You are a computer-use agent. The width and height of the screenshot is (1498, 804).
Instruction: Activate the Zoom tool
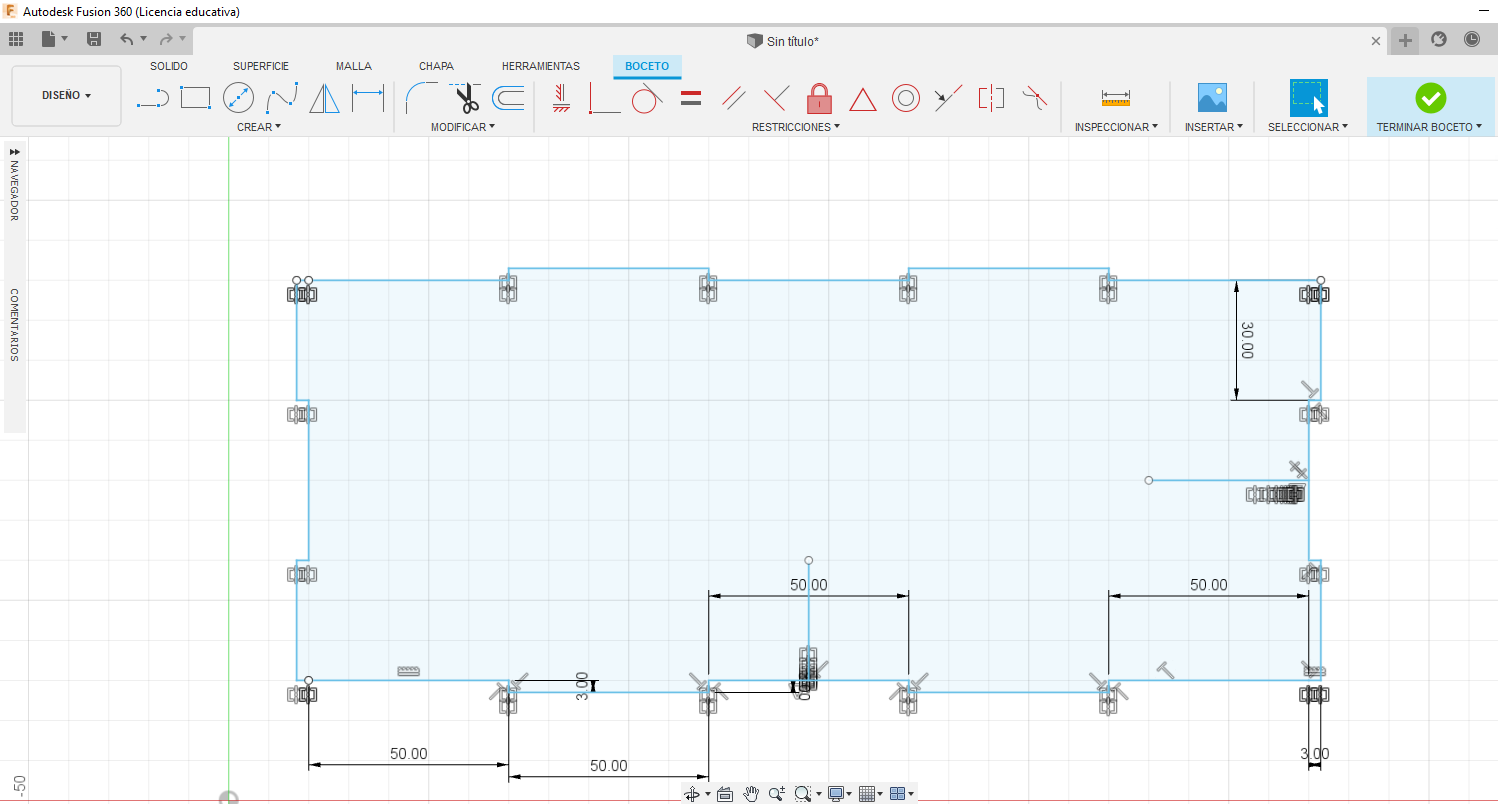[776, 794]
